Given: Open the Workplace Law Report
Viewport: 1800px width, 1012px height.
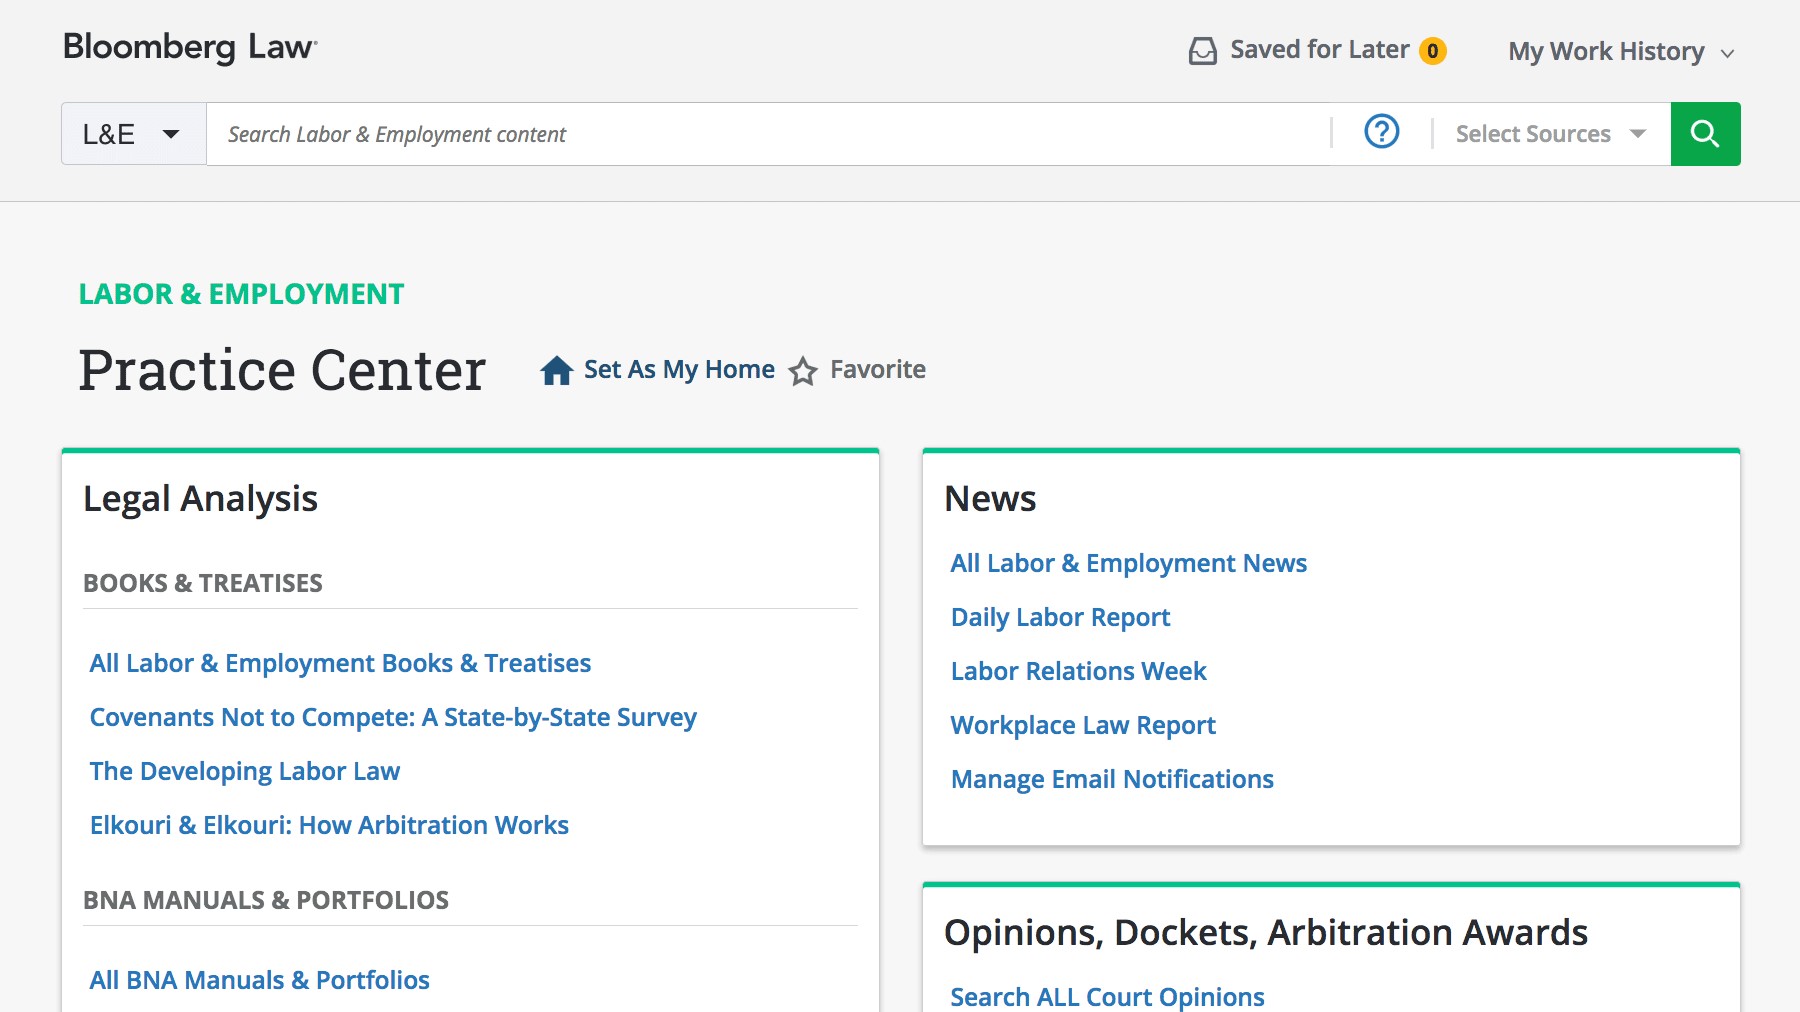Looking at the screenshot, I should pos(1083,725).
